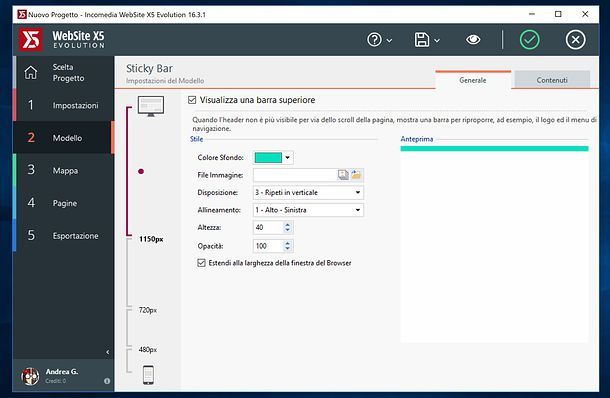Open the Mappa step in sidebar

(x=64, y=170)
